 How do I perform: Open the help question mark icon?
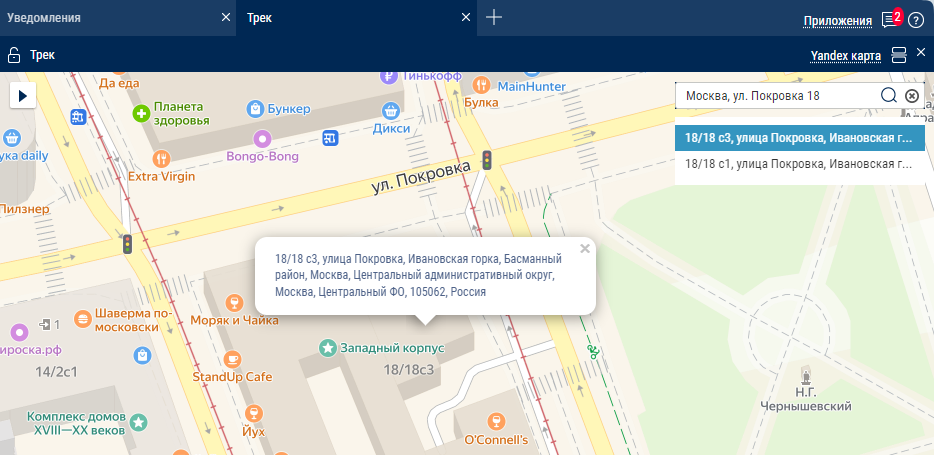coord(915,20)
